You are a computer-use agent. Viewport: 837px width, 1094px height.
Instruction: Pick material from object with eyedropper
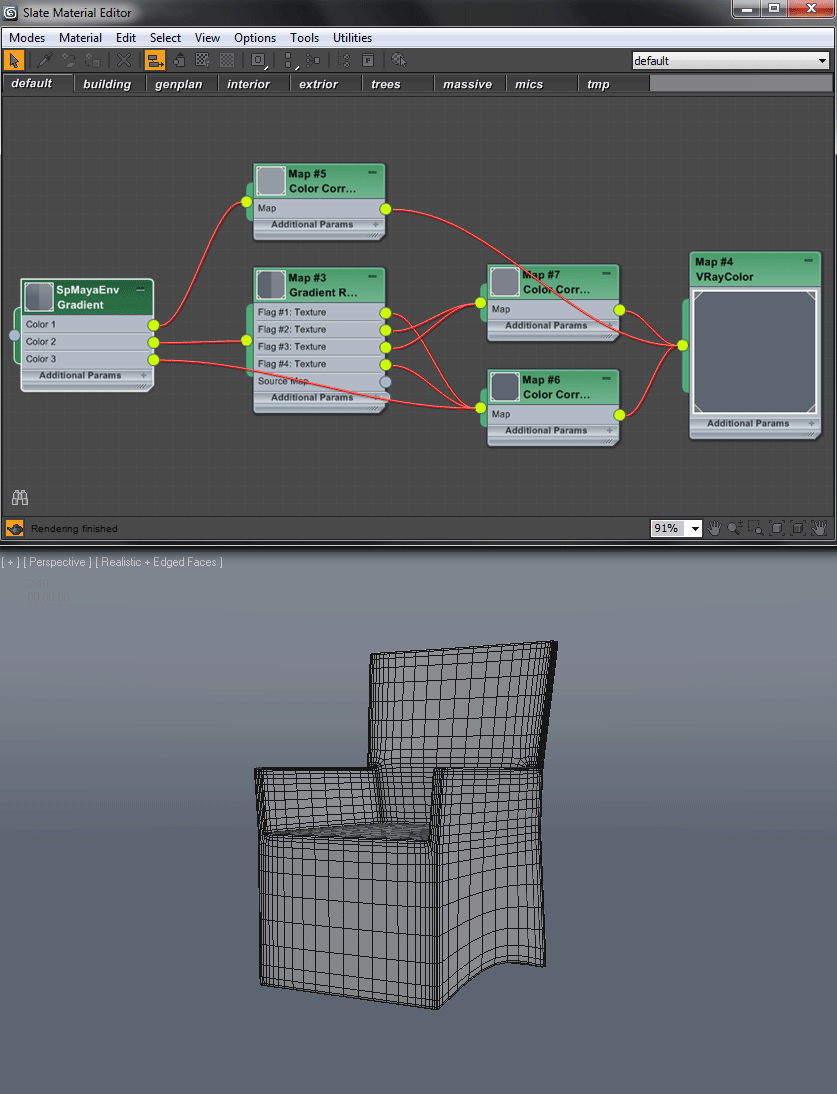coord(46,61)
